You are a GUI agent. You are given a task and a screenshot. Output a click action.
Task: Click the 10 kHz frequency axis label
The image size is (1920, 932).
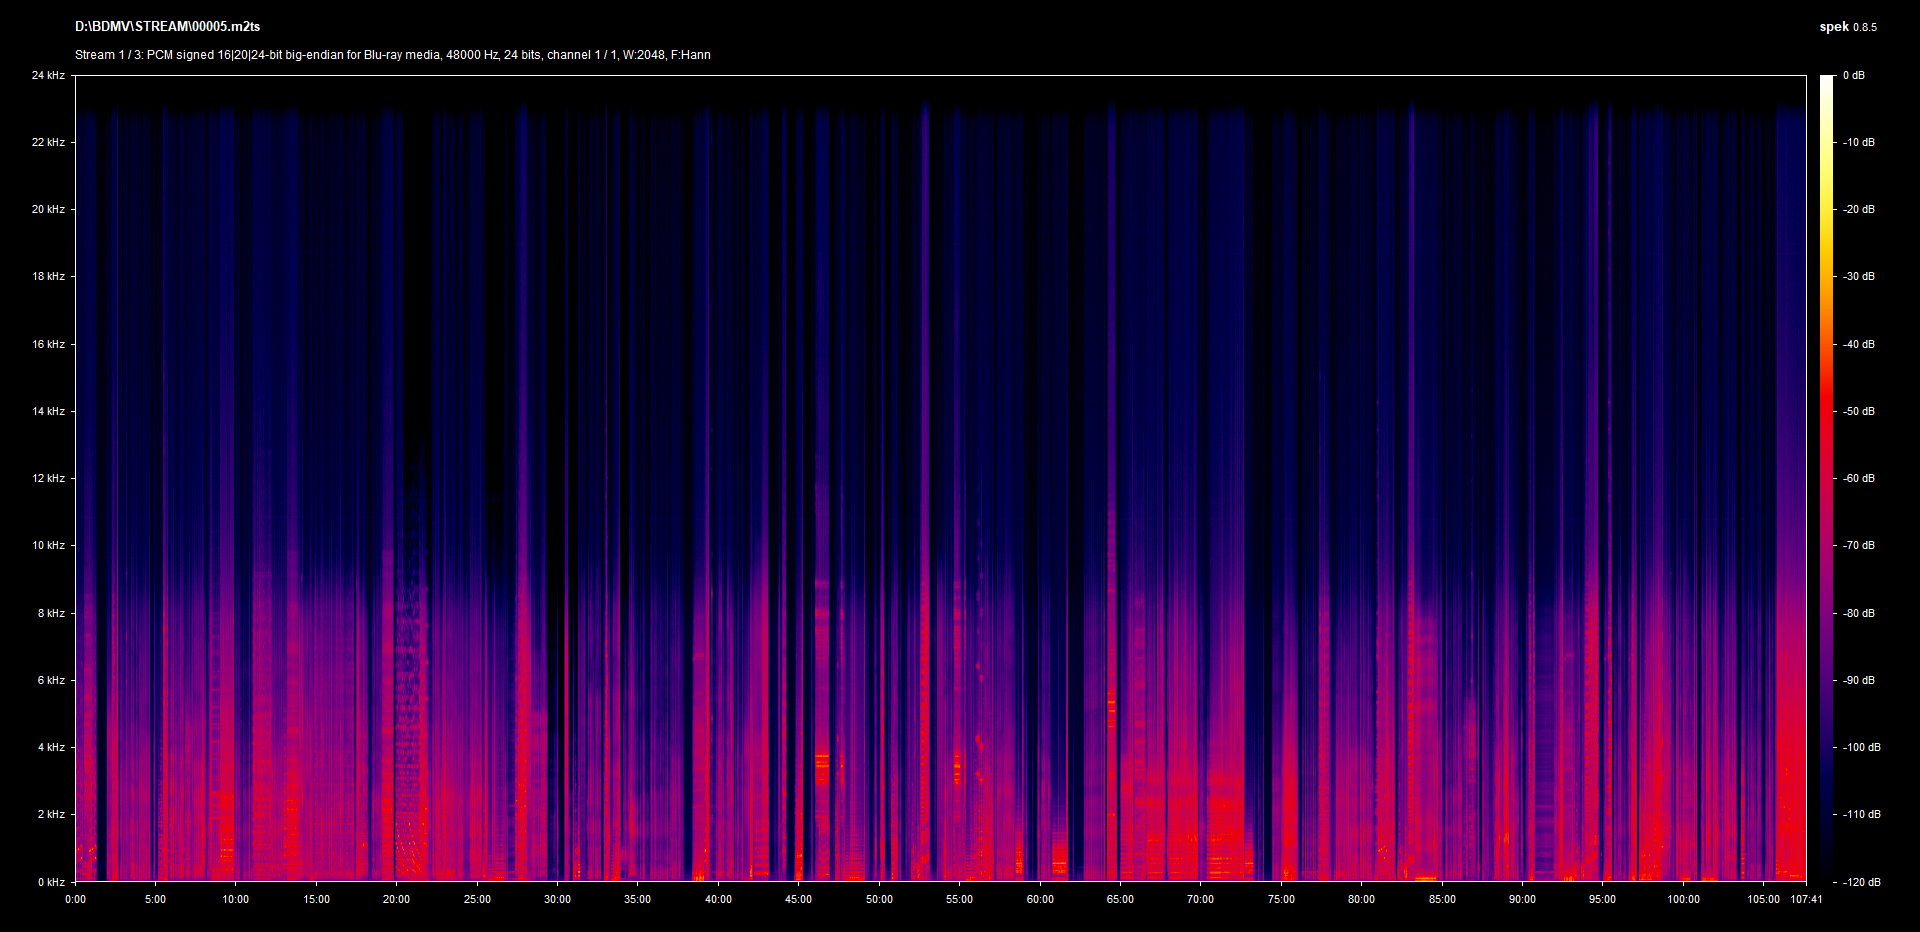(48, 546)
